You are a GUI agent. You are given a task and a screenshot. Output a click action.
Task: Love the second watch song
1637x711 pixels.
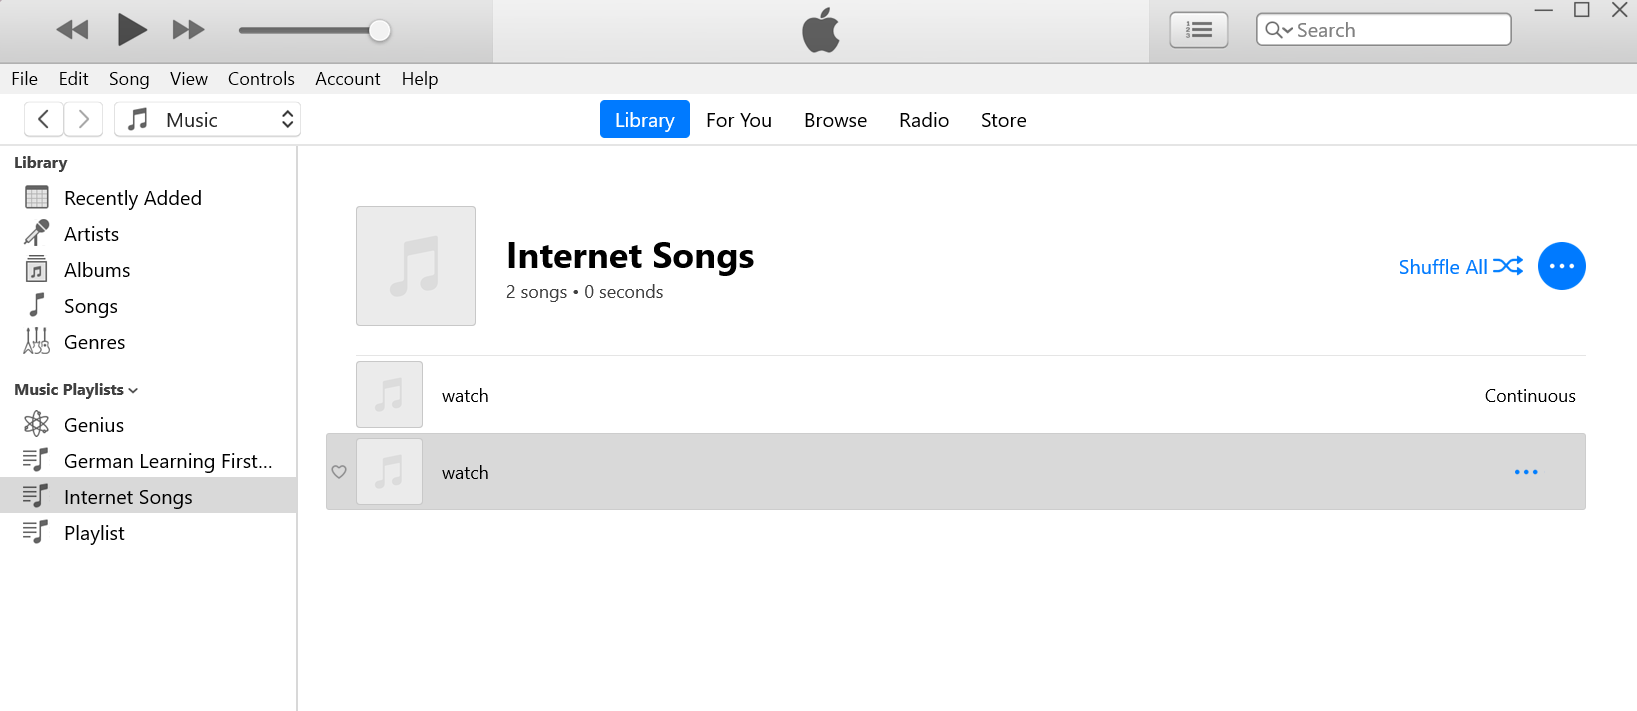click(x=339, y=471)
